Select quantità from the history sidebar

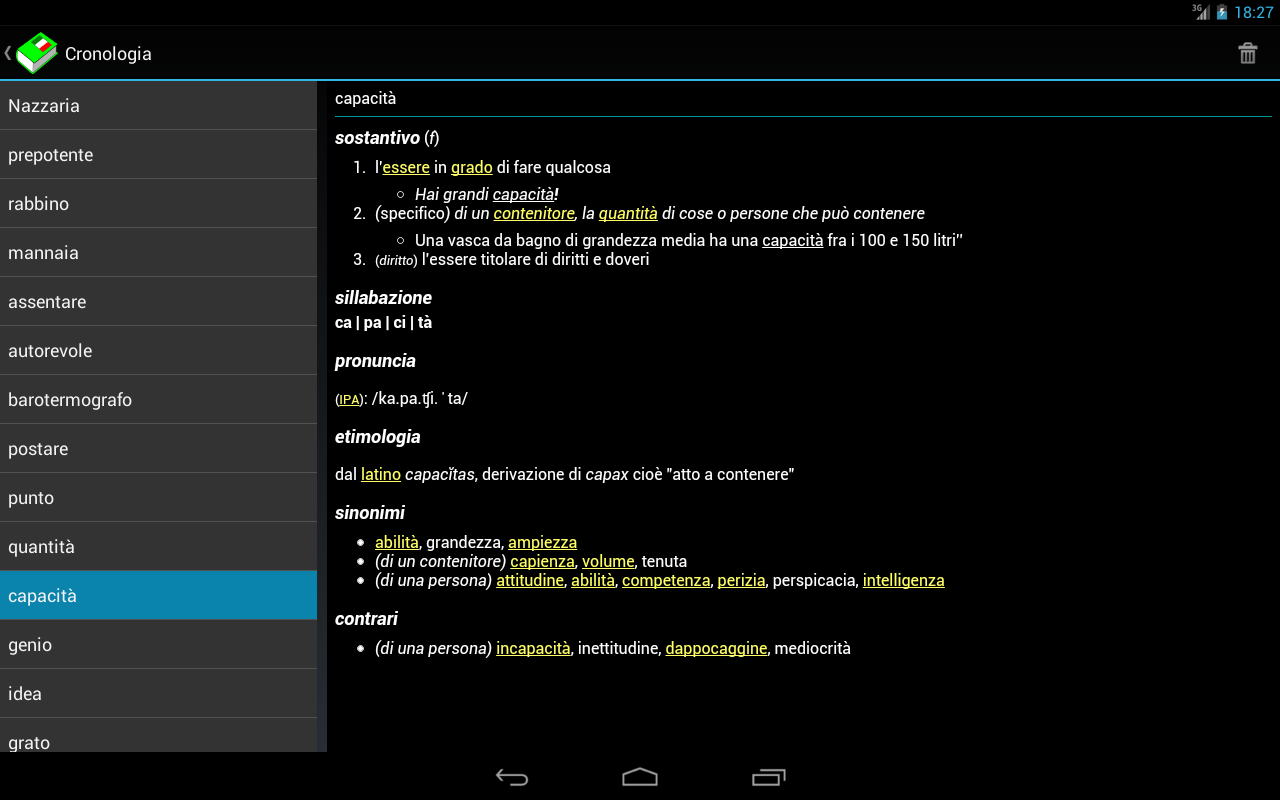point(160,546)
